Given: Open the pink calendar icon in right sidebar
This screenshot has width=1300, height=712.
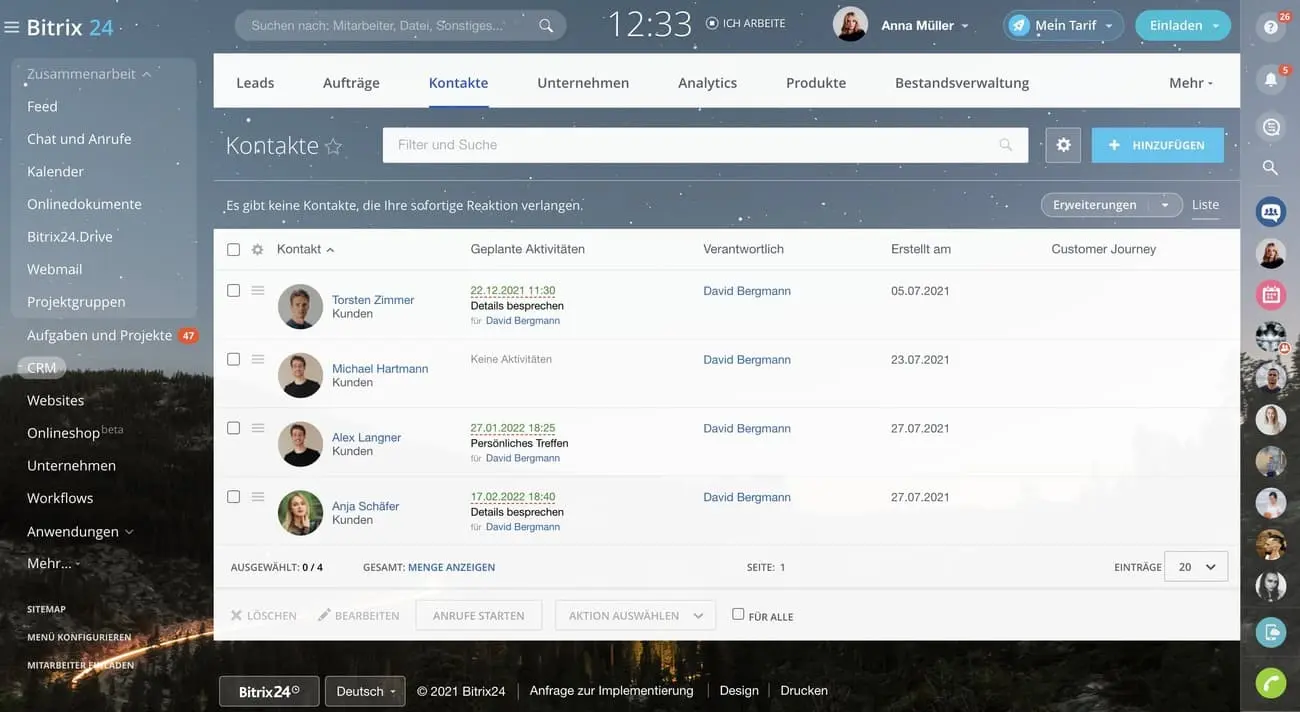Looking at the screenshot, I should click(1271, 294).
